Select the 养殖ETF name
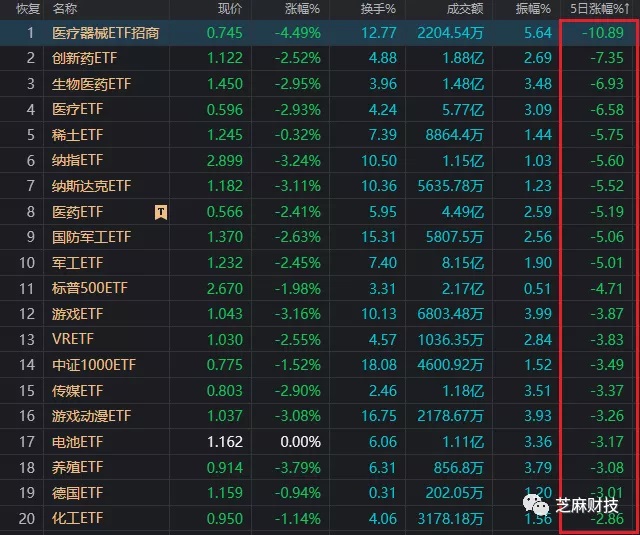640x535 pixels. coord(77,467)
